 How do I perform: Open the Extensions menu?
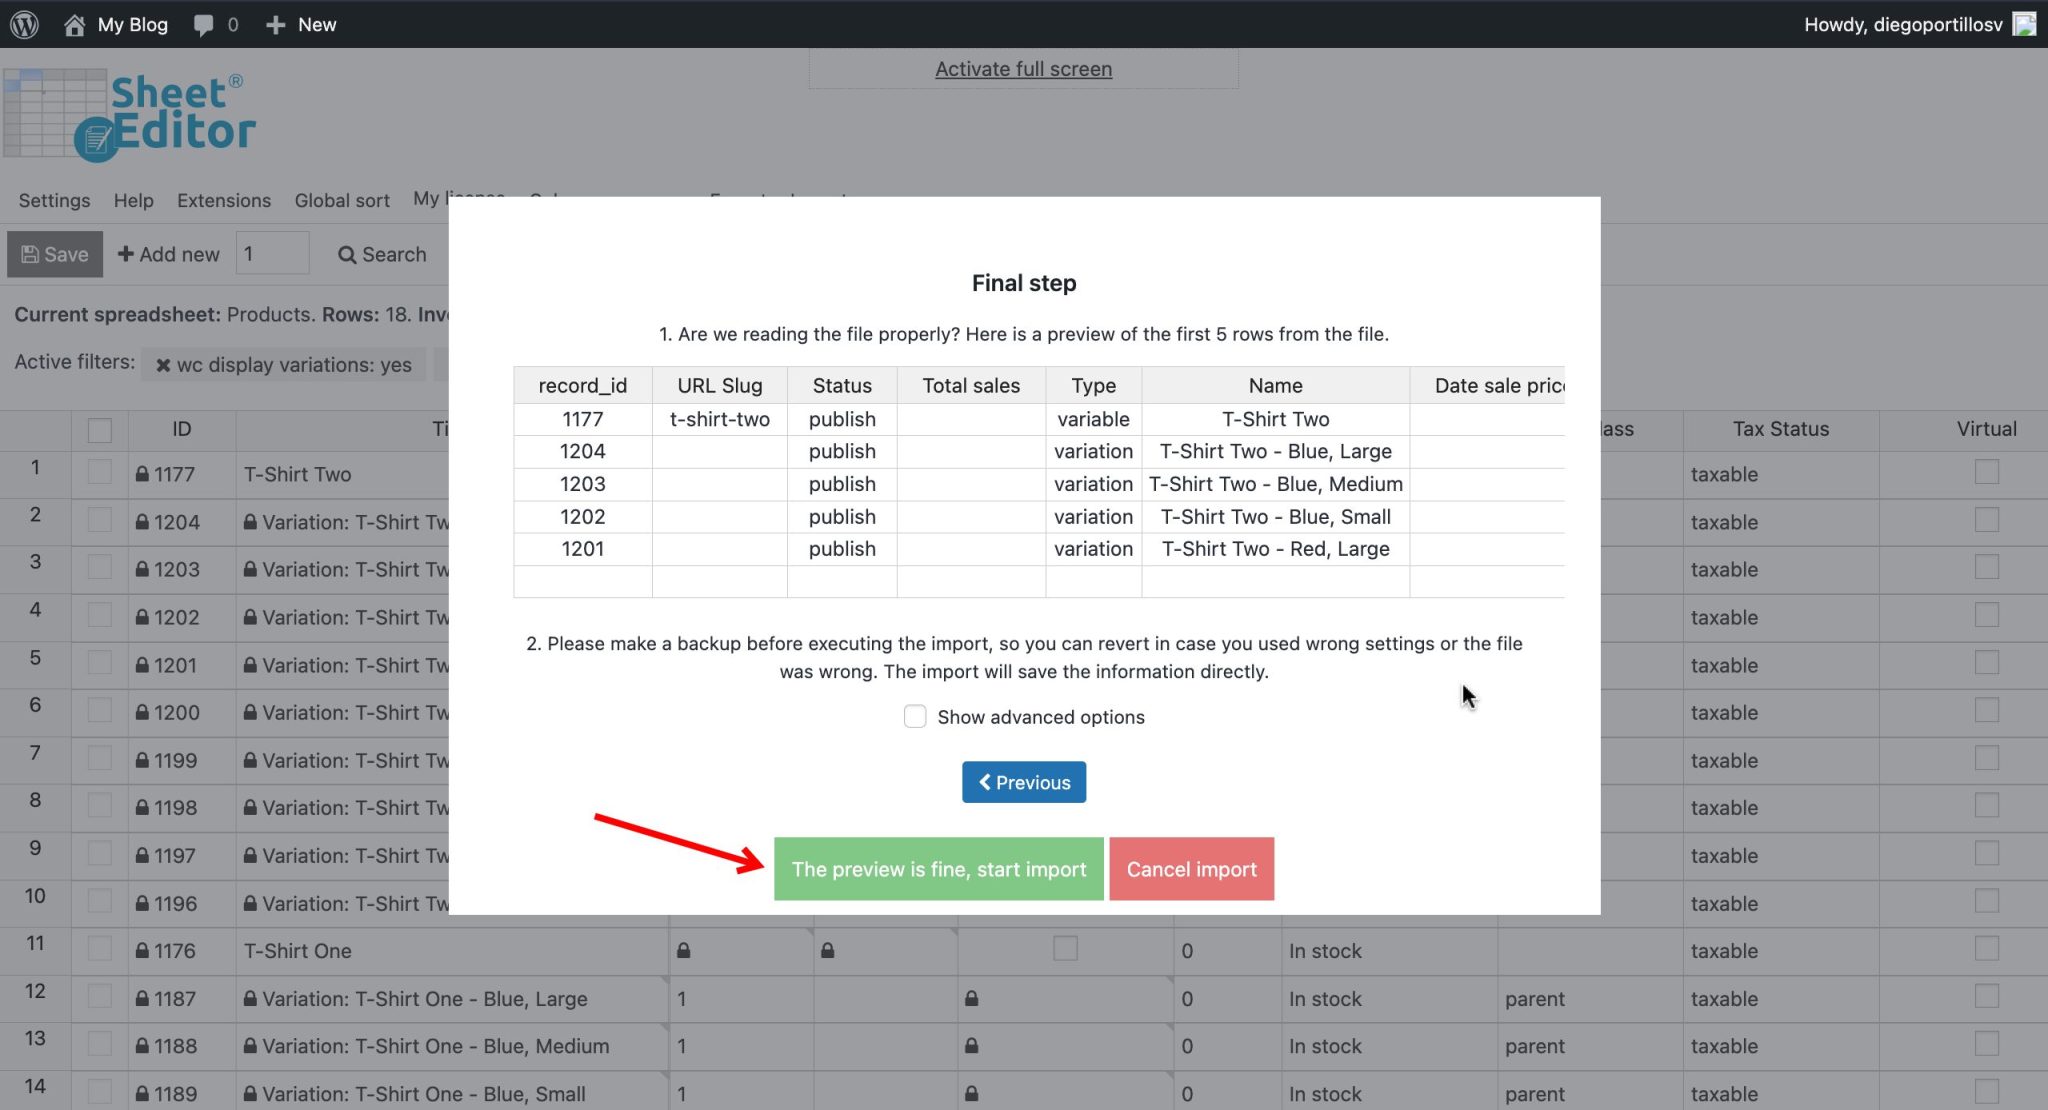point(224,200)
